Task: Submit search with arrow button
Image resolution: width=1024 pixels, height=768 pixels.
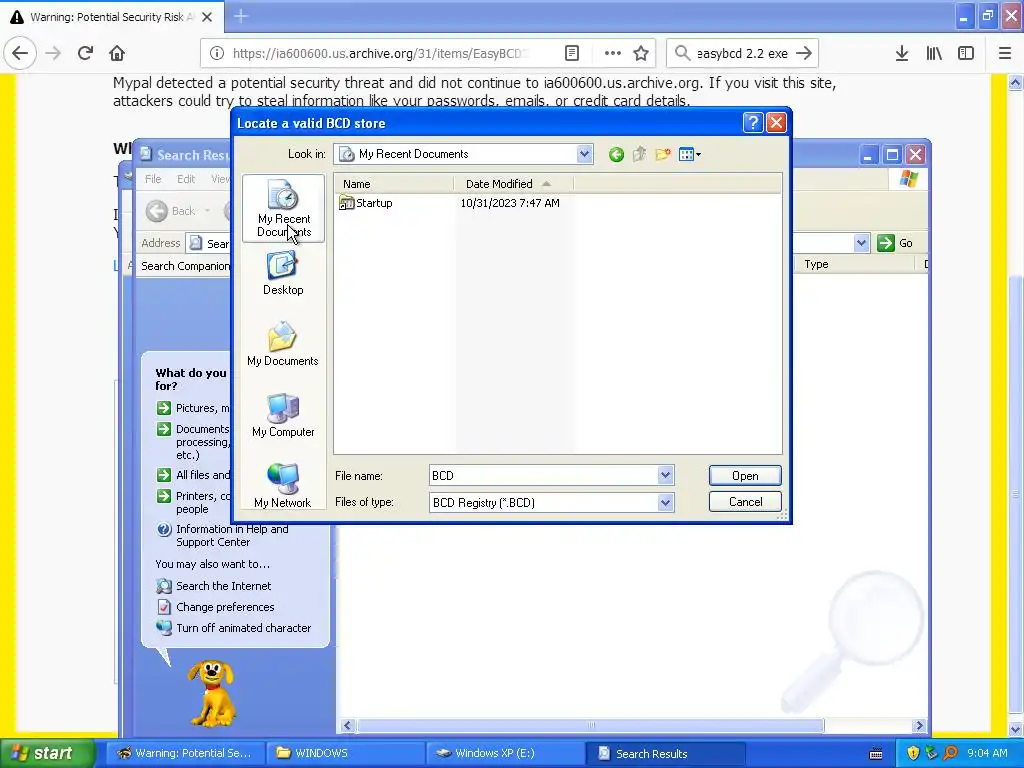Action: click(x=805, y=54)
